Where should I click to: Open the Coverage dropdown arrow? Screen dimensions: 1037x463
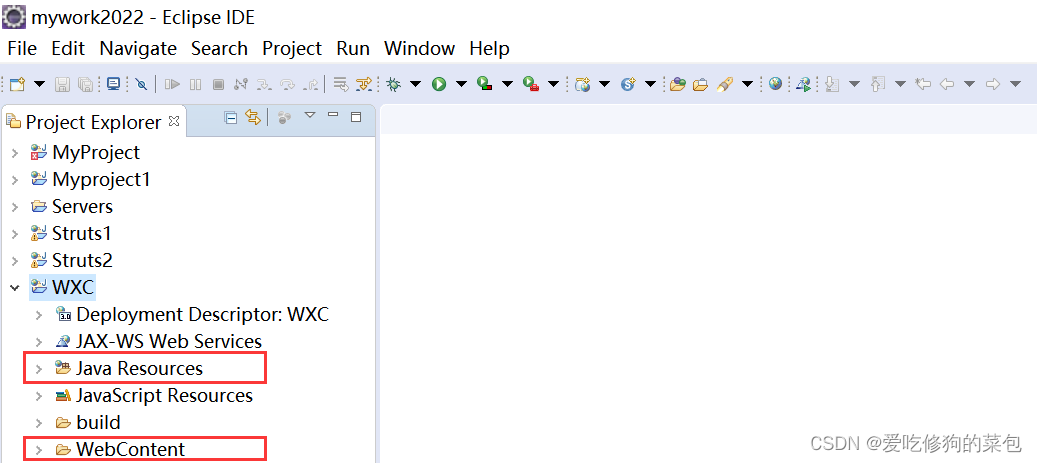pos(507,84)
